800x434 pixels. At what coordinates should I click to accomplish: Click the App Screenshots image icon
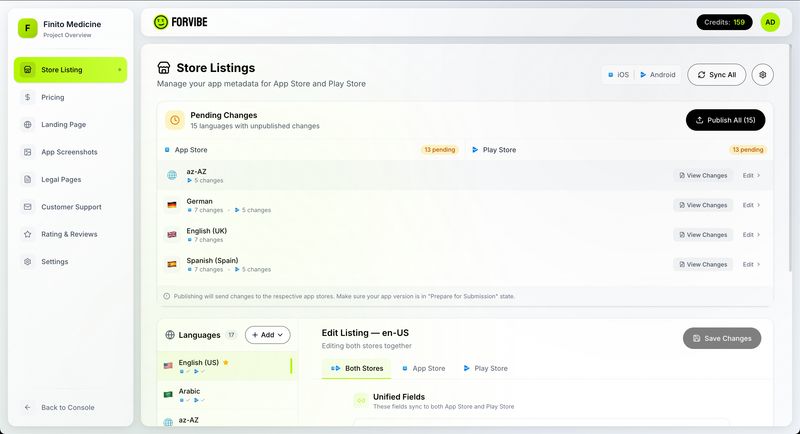coord(28,152)
